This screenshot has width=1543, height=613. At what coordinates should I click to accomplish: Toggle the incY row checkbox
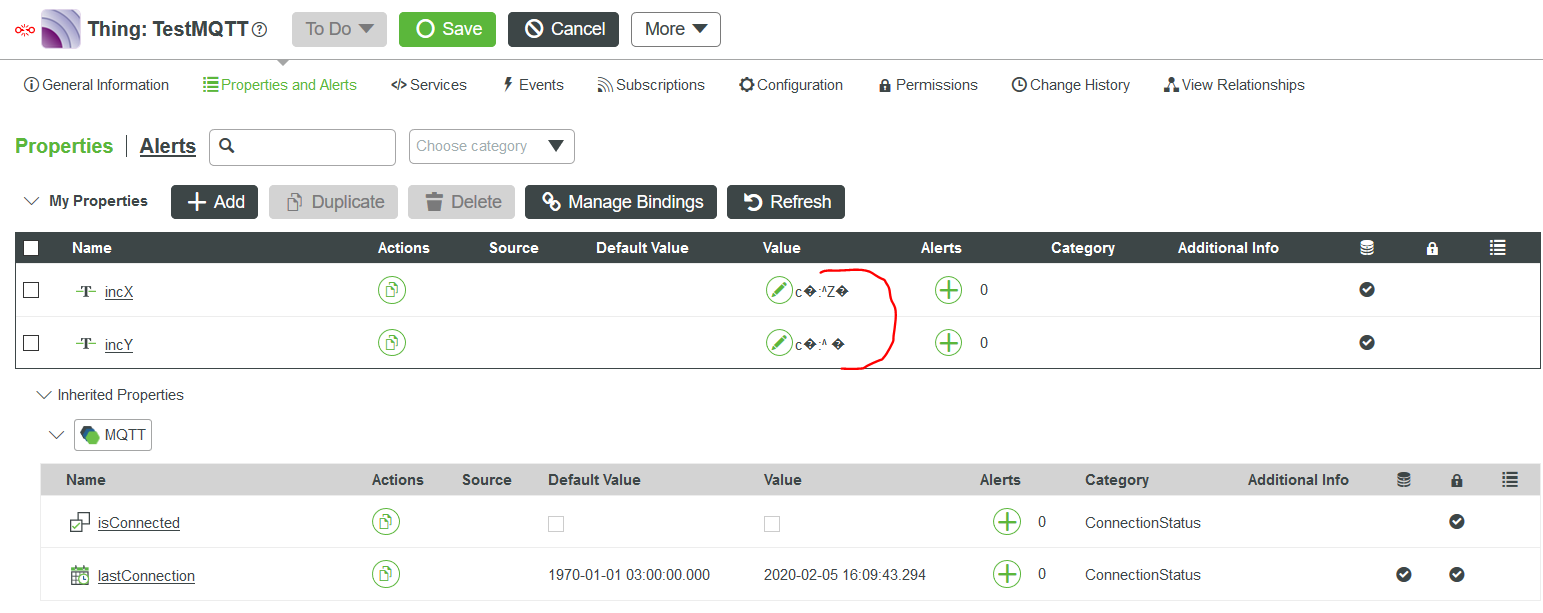pyautogui.click(x=31, y=343)
